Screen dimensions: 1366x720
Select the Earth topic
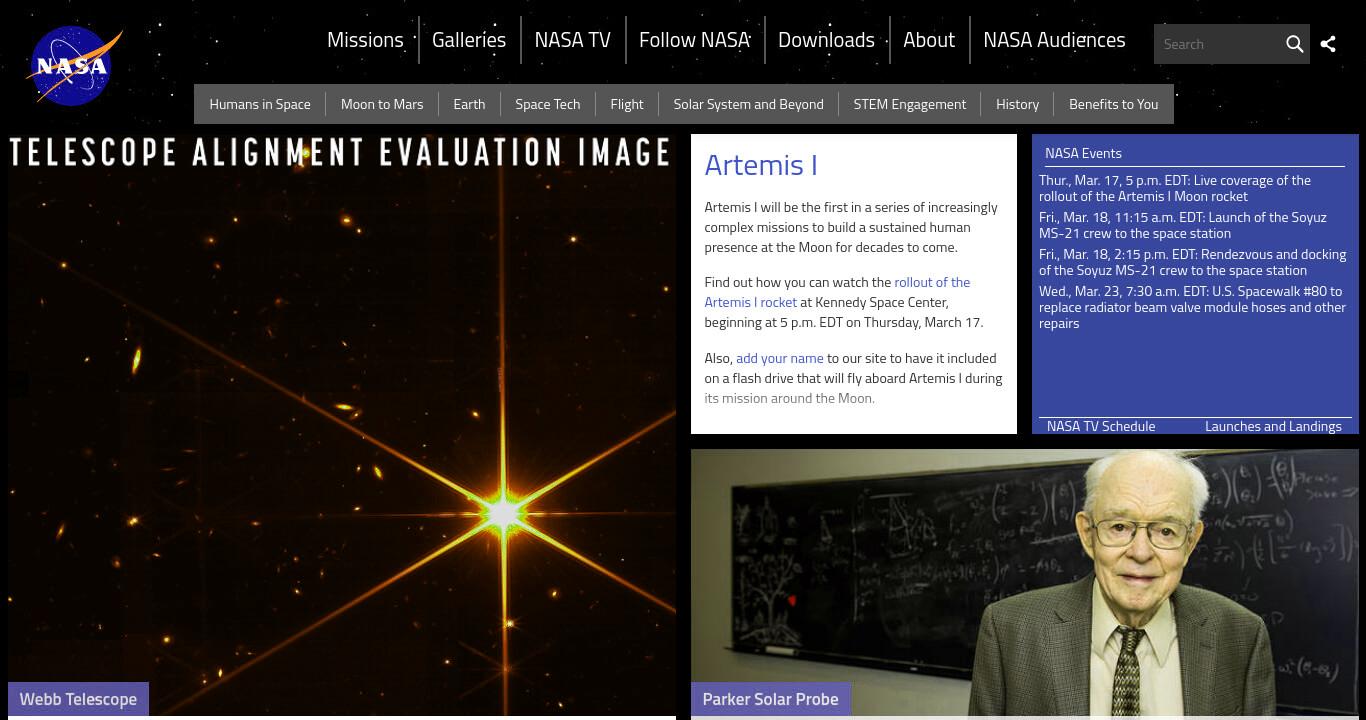tap(469, 104)
